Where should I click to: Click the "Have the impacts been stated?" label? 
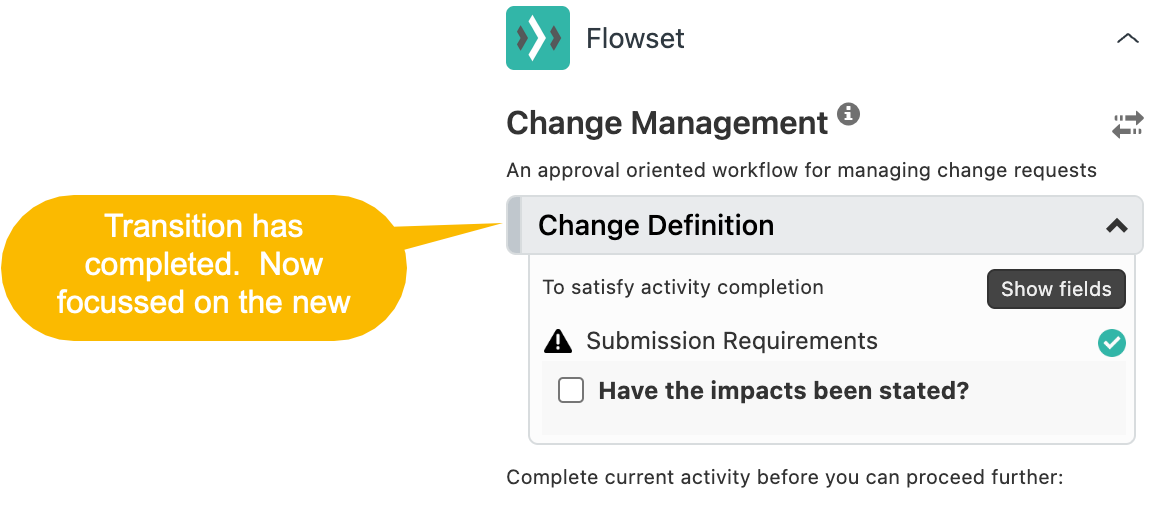tap(783, 390)
